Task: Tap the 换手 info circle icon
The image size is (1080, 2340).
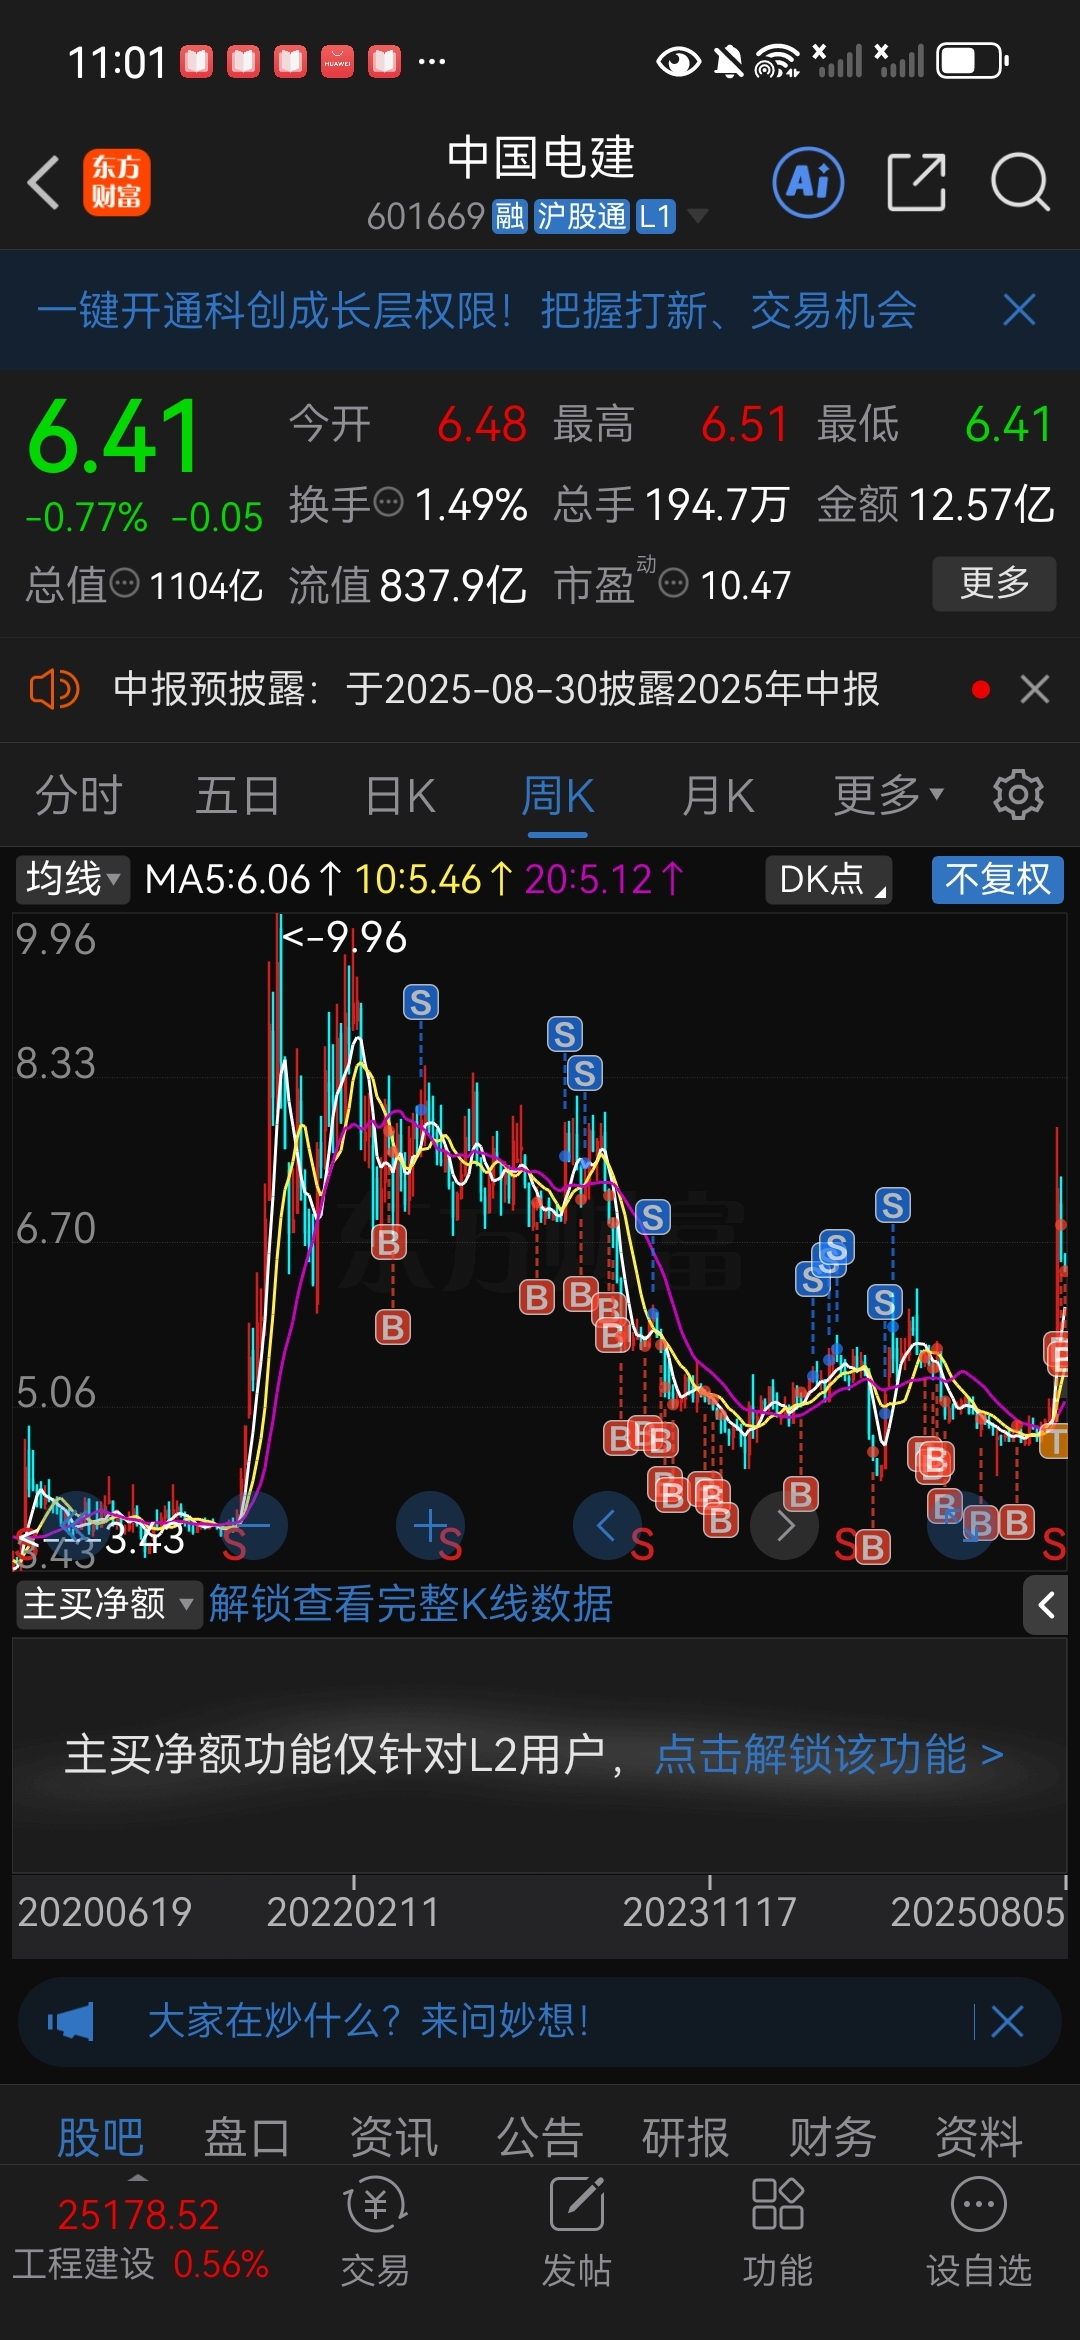Action: pyautogui.click(x=388, y=501)
